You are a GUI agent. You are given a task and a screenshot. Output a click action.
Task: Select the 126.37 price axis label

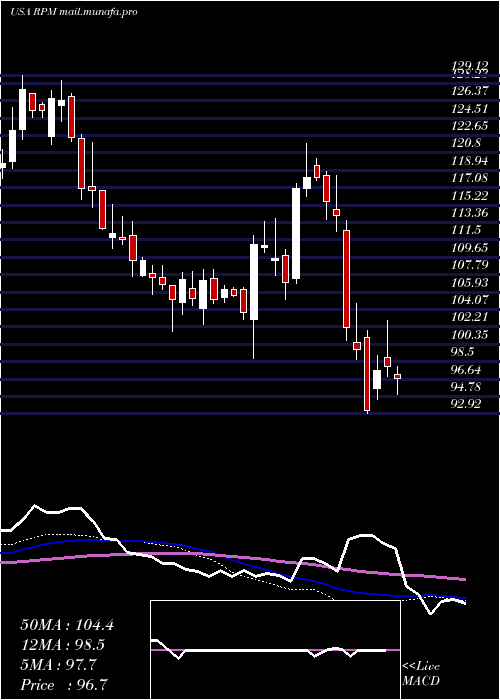coord(469,91)
